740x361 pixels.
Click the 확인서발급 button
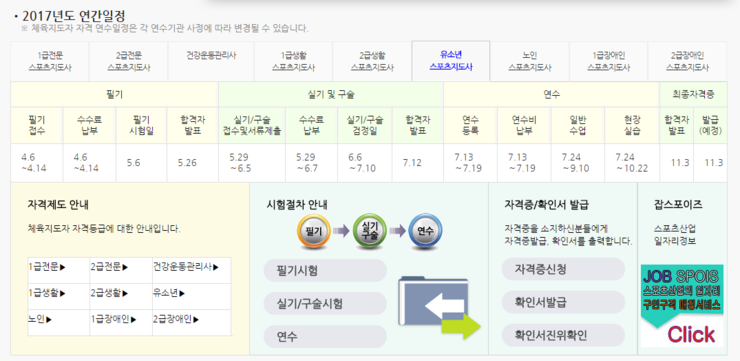tap(563, 302)
